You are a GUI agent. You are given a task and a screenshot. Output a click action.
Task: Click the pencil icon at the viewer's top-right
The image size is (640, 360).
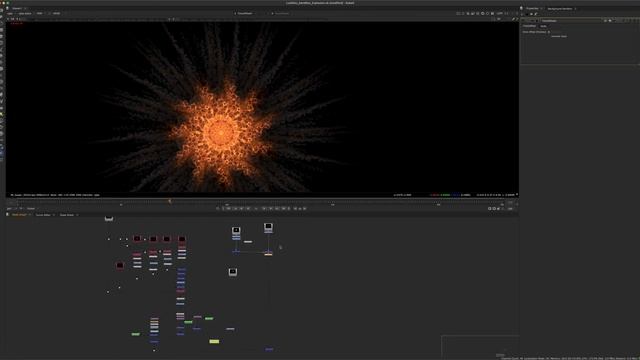coord(513,19)
